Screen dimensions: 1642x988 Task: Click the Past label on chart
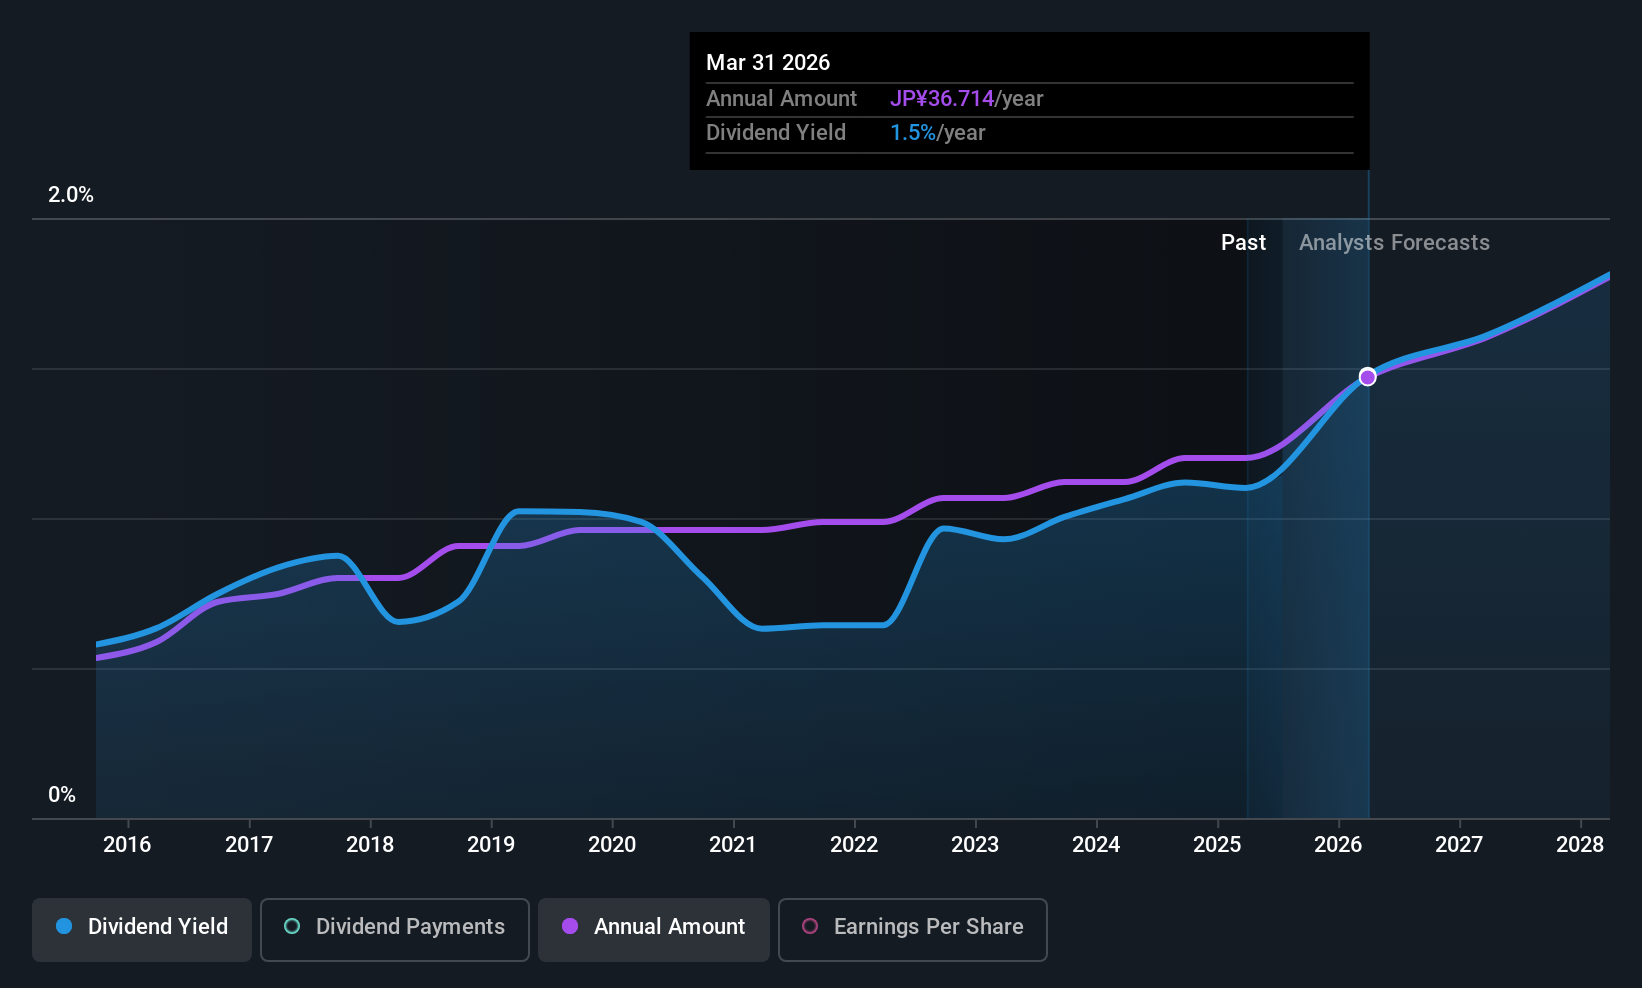[1243, 243]
